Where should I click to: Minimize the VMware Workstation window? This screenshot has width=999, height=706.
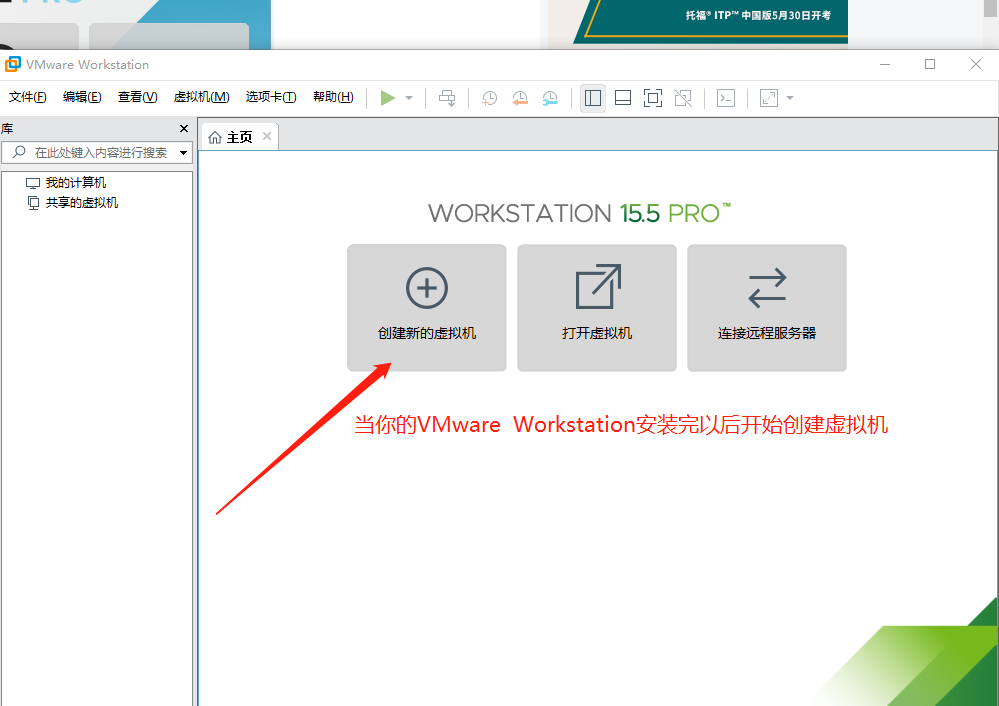885,64
